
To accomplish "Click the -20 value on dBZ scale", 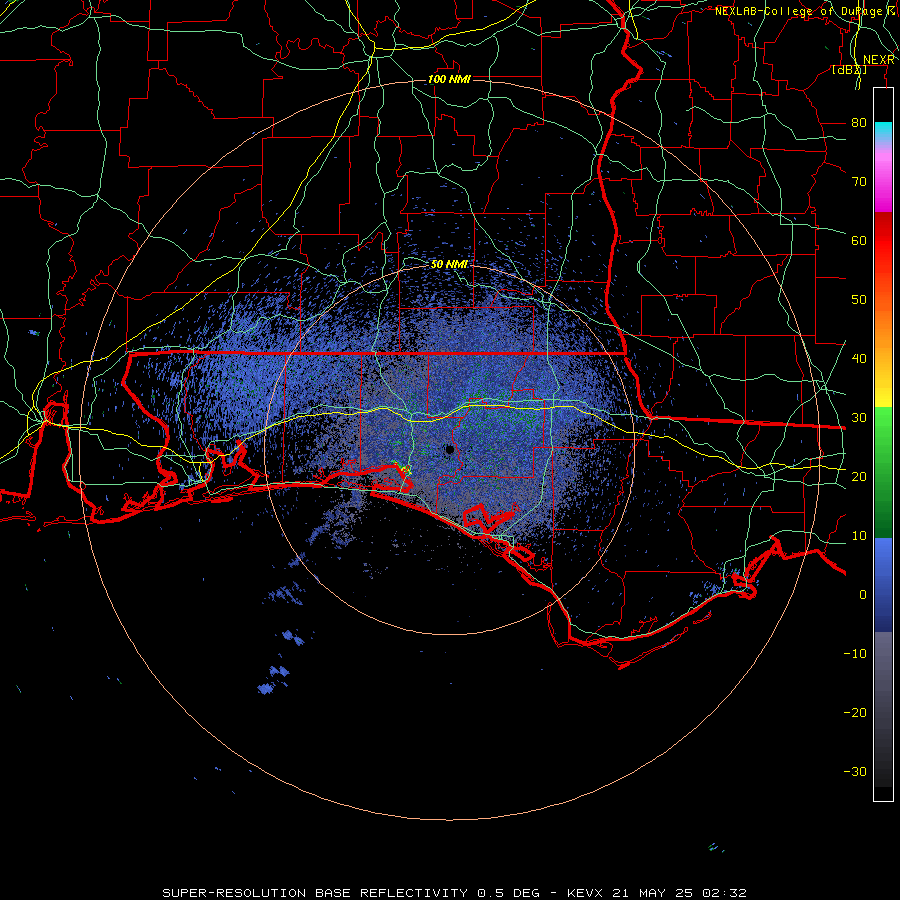I will point(855,712).
